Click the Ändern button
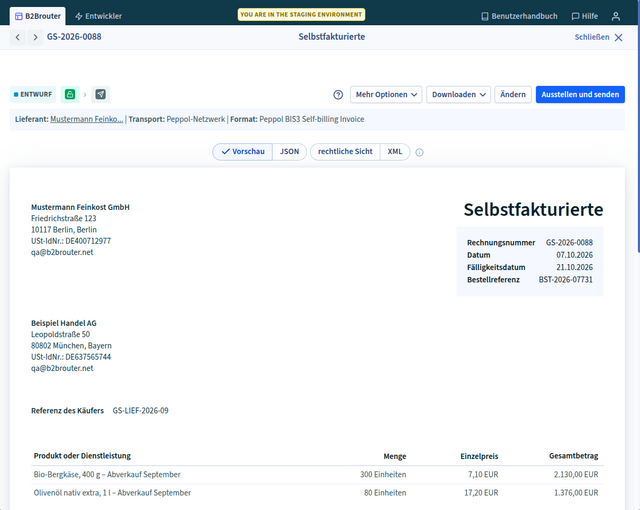This screenshot has width=640, height=510. [513, 94]
